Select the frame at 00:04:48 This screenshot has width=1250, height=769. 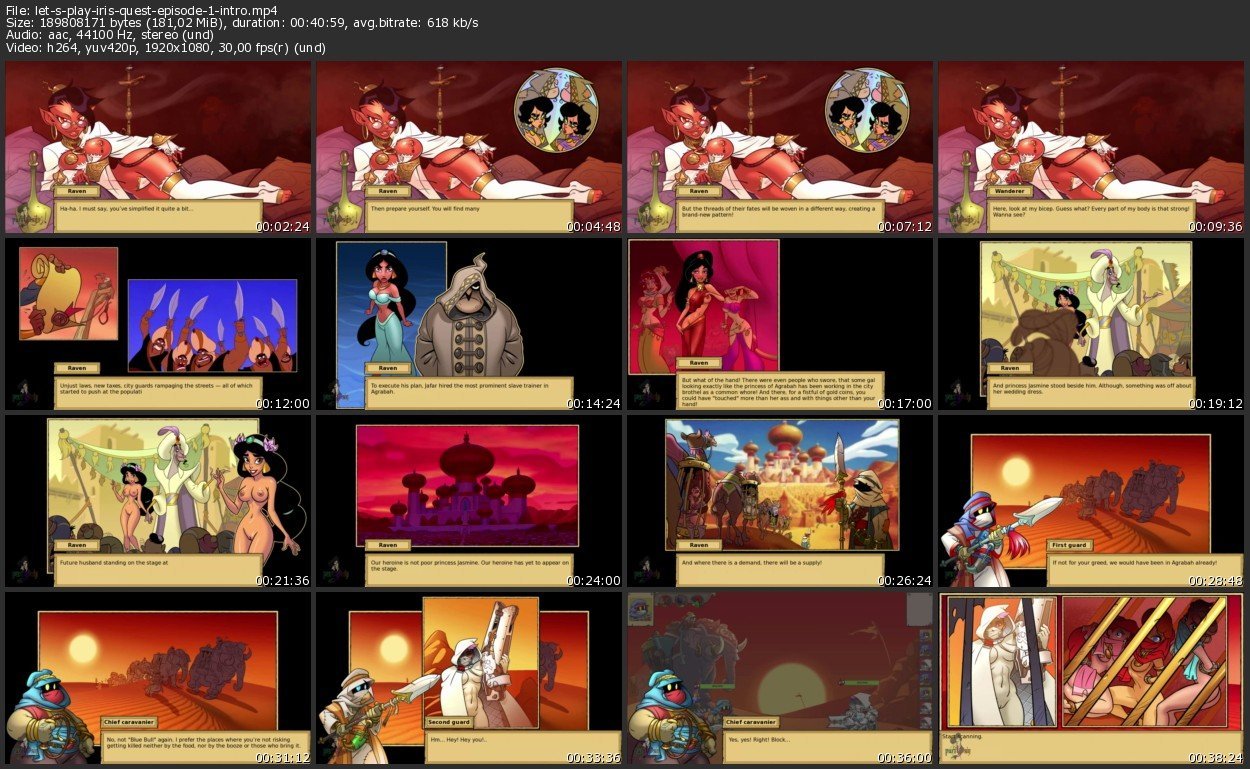click(469, 148)
